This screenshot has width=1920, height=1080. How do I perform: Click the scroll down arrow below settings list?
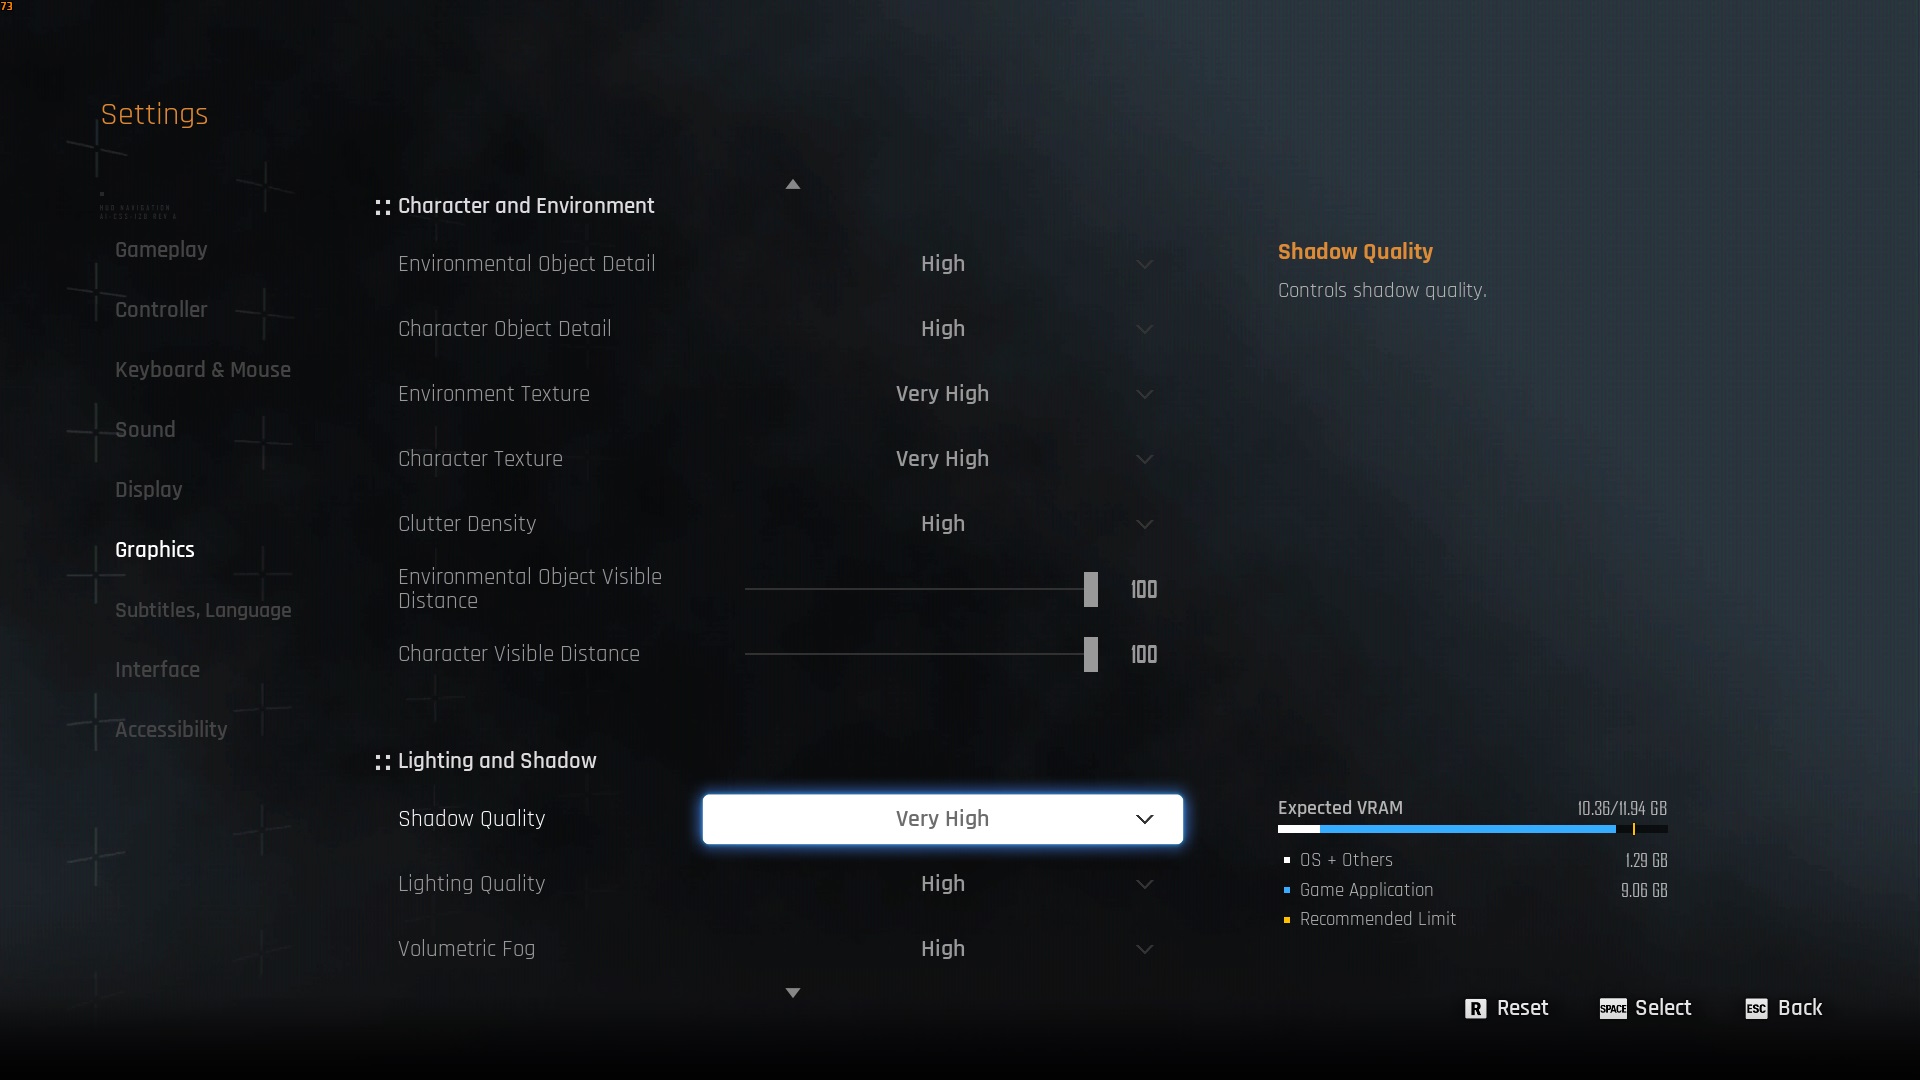coord(793,993)
